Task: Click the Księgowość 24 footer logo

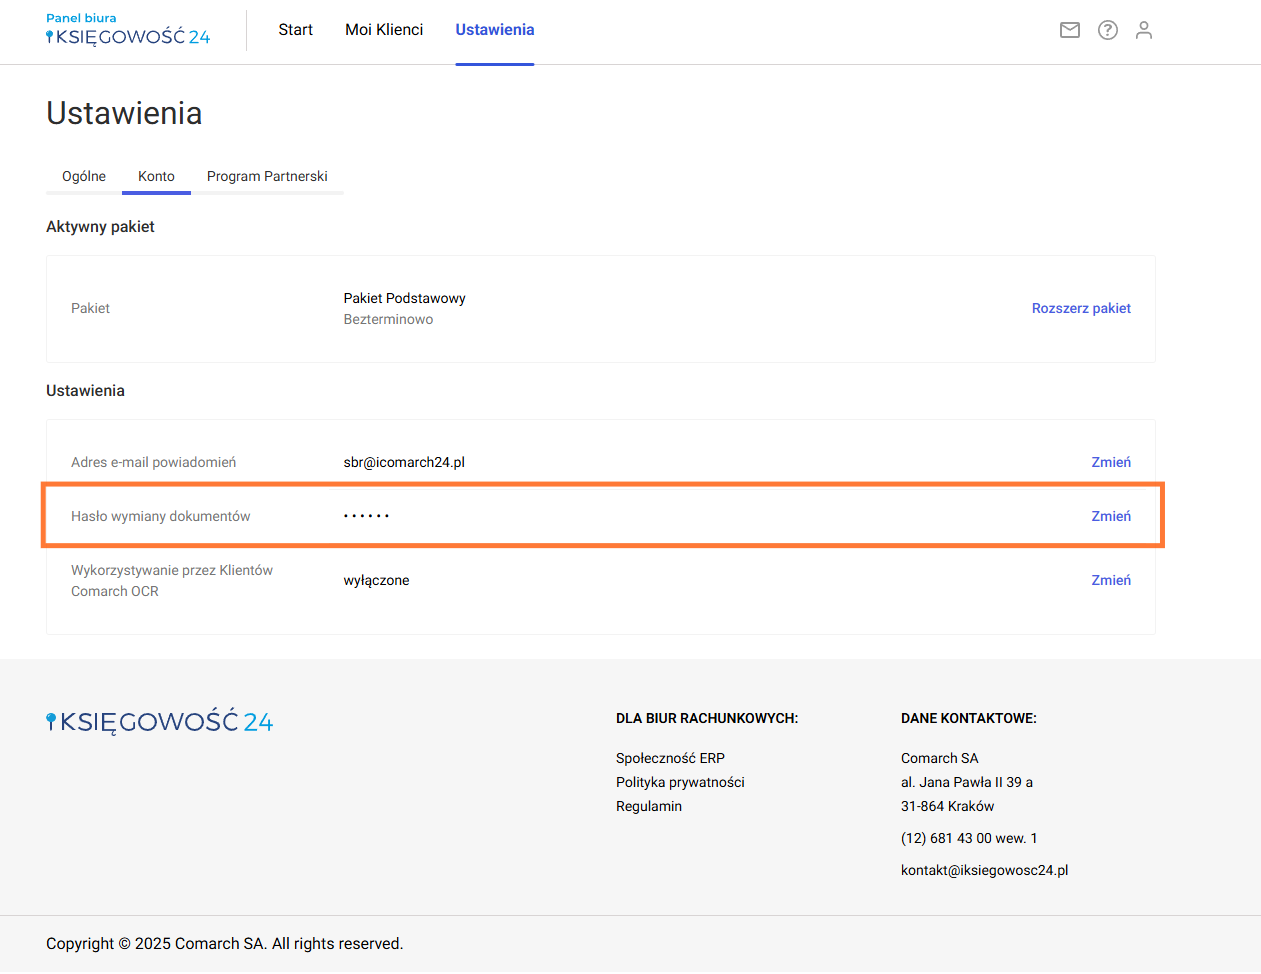Action: 160,721
